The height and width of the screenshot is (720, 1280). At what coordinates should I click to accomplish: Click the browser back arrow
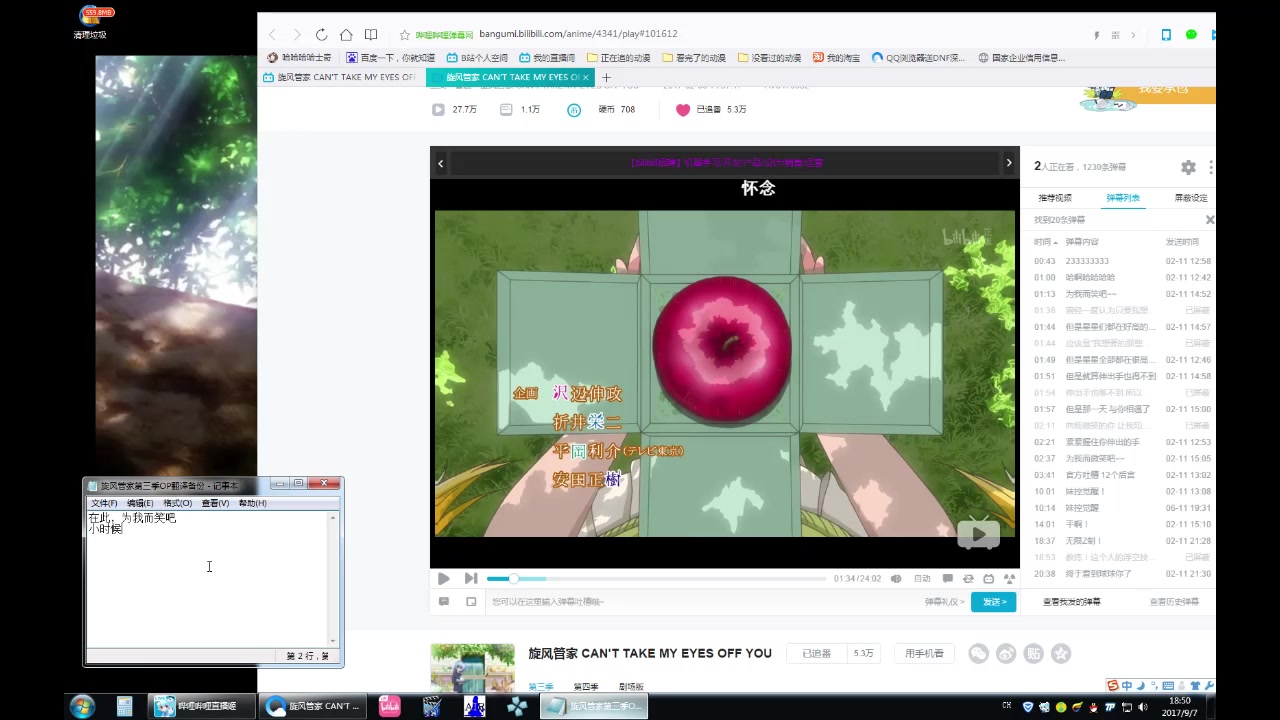point(272,34)
